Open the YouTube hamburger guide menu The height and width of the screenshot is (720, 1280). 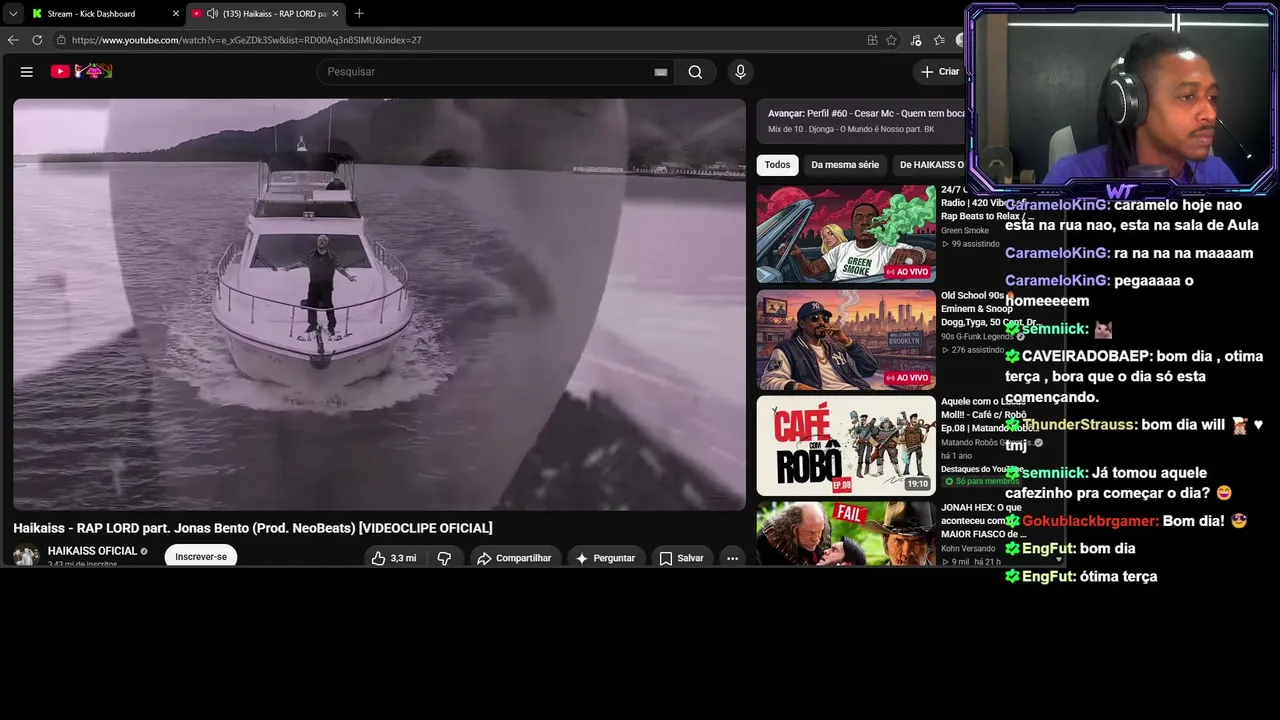[x=27, y=72]
